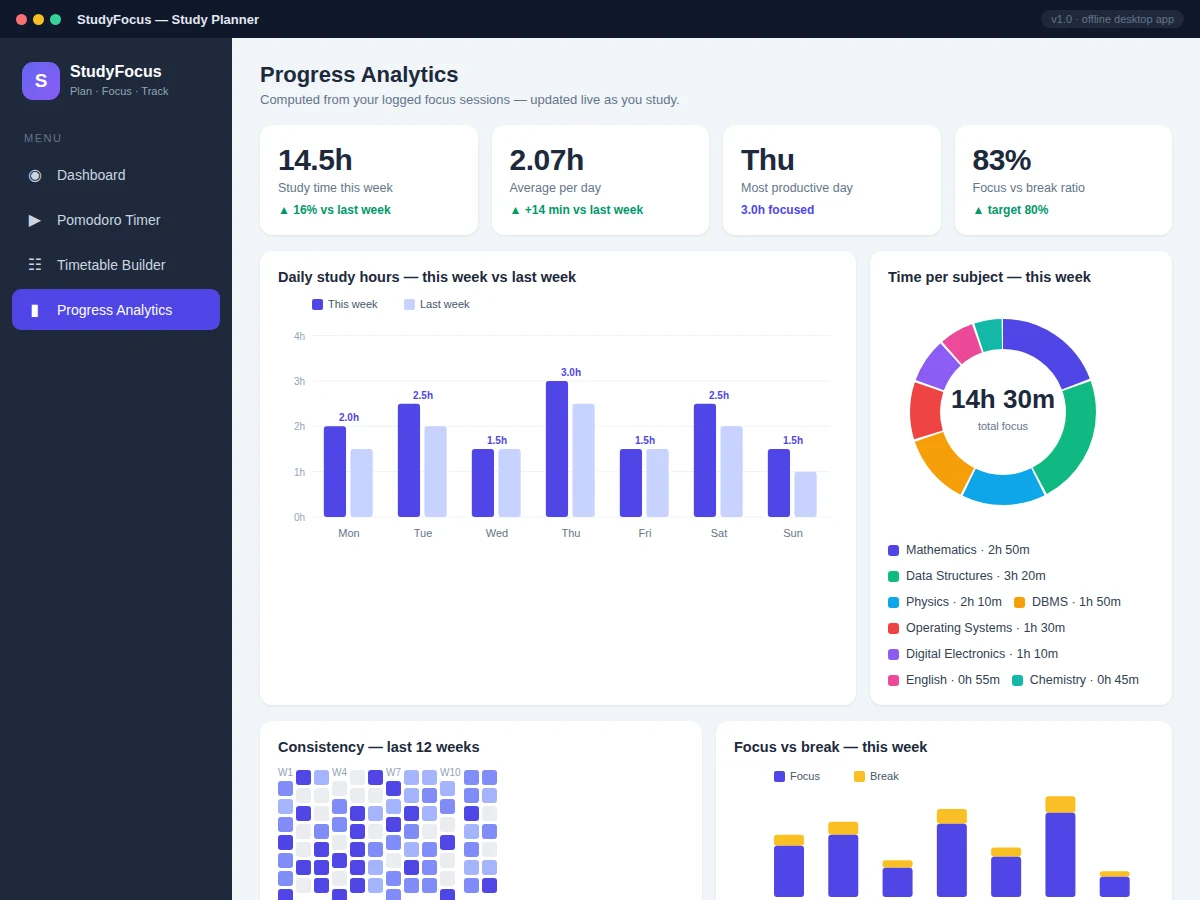Click the Timetable Builder grid icon
The height and width of the screenshot is (900, 1200).
pos(35,265)
